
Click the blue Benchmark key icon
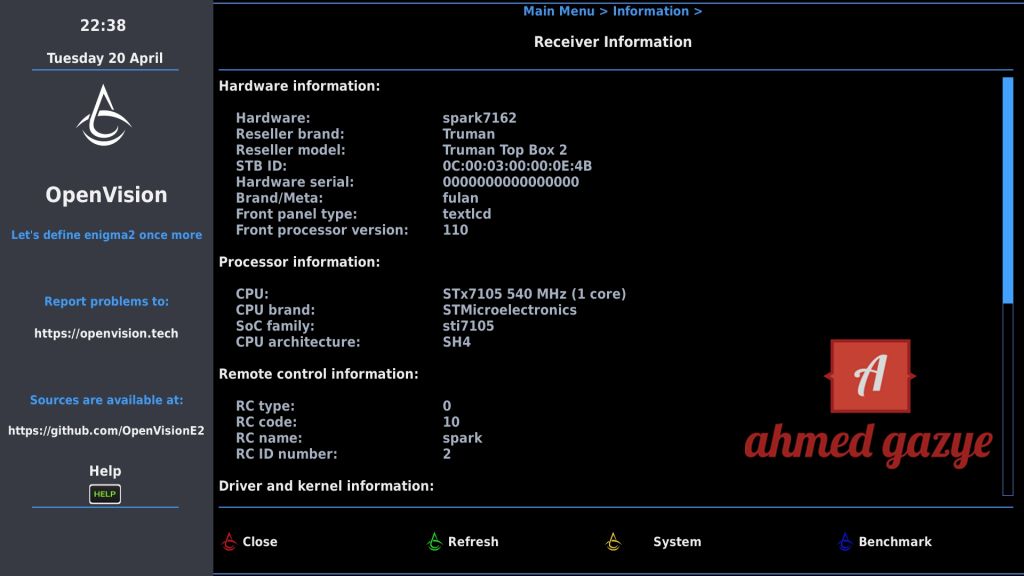click(x=845, y=541)
